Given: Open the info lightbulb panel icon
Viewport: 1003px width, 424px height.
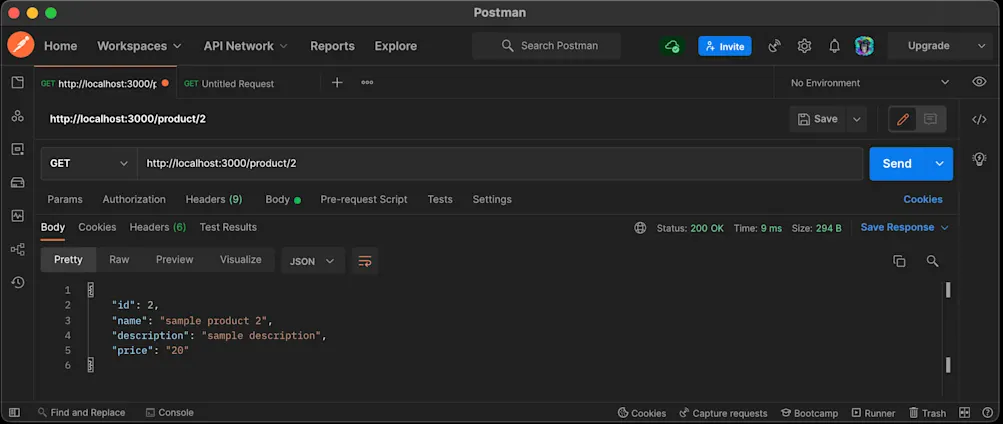Looking at the screenshot, I should [979, 159].
